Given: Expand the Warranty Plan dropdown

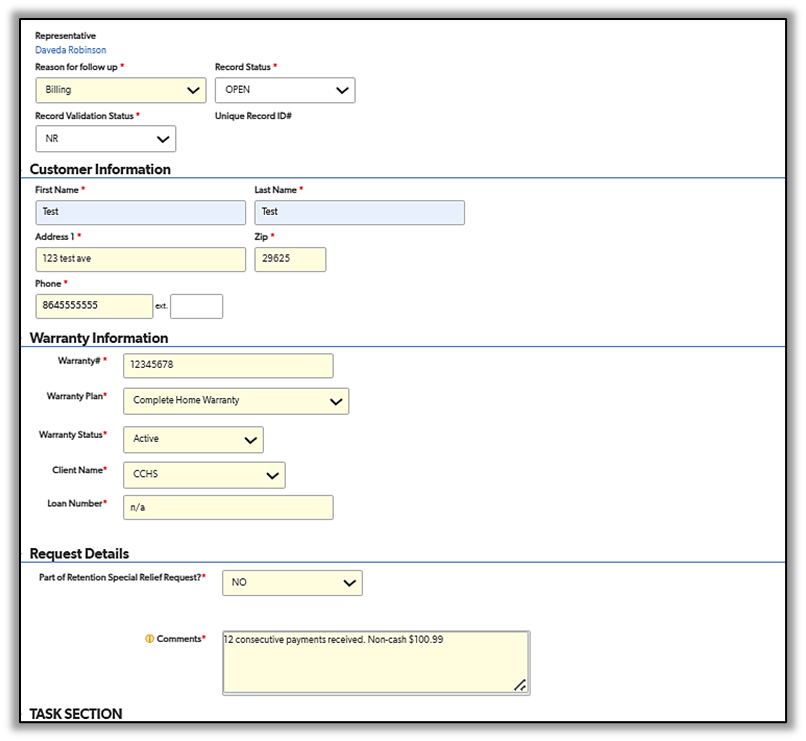Looking at the screenshot, I should coord(235,401).
